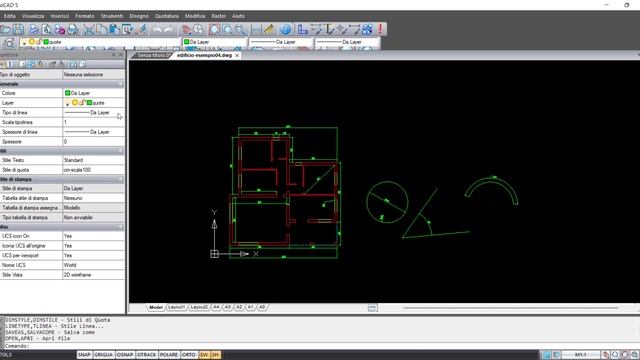Click the UCS L-shaped icon
Screen dimensions: 640x360
[302, 29]
